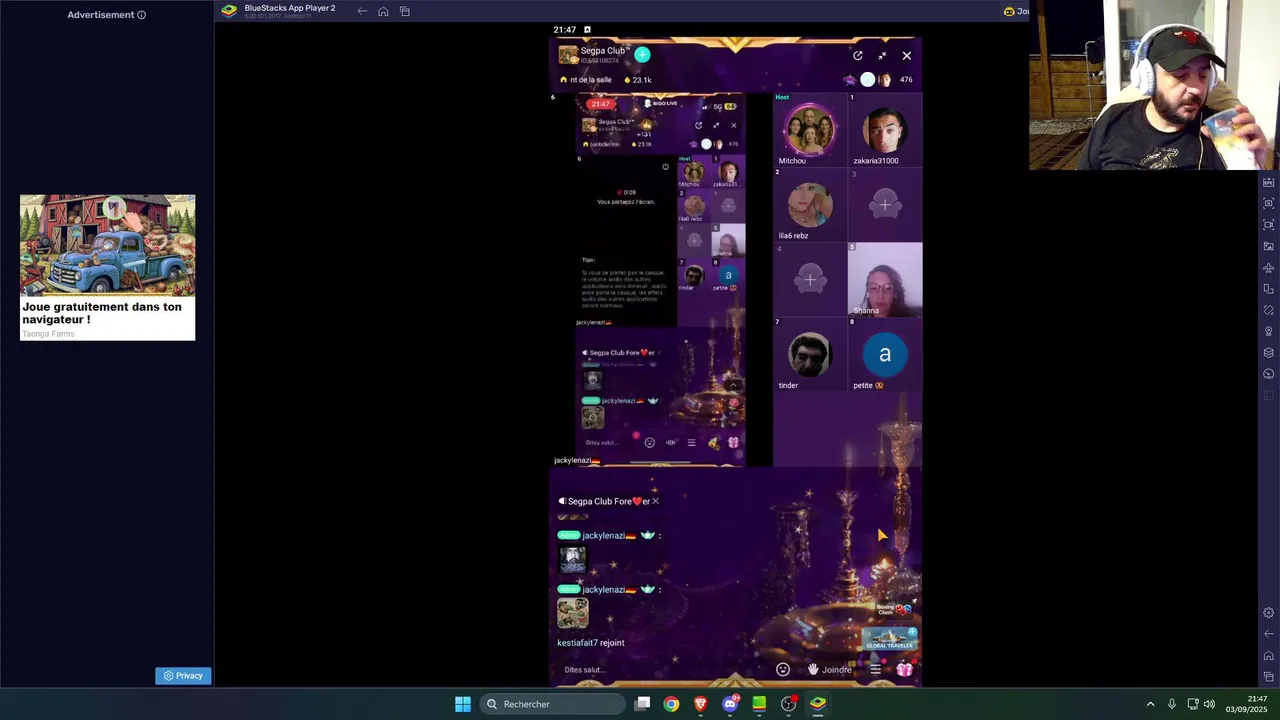Click the kestiafait7 rejoint message
This screenshot has height=720, width=1280.
pos(591,643)
